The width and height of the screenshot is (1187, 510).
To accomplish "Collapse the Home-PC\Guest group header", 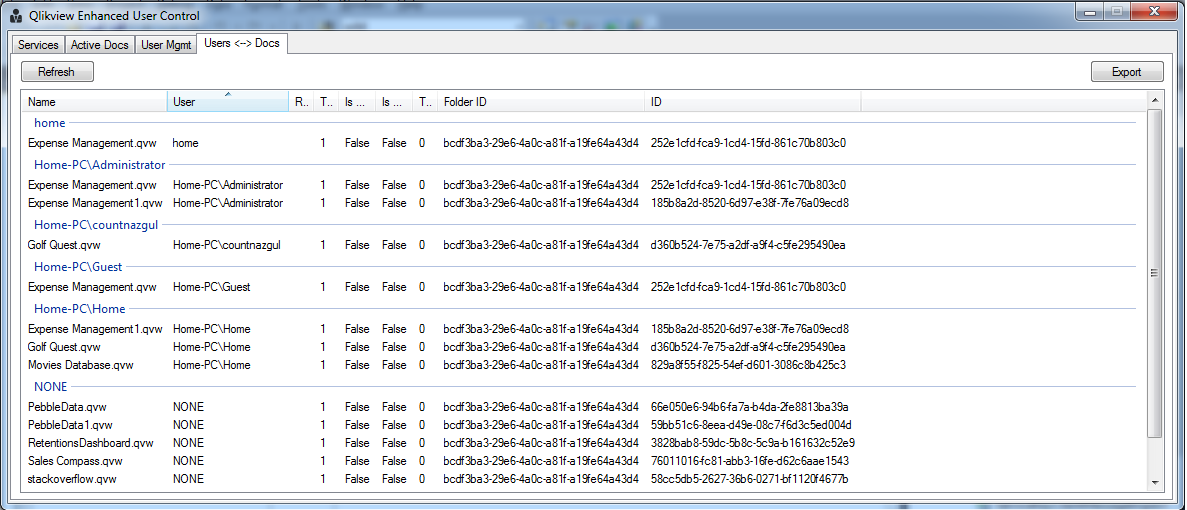I will (x=78, y=266).
